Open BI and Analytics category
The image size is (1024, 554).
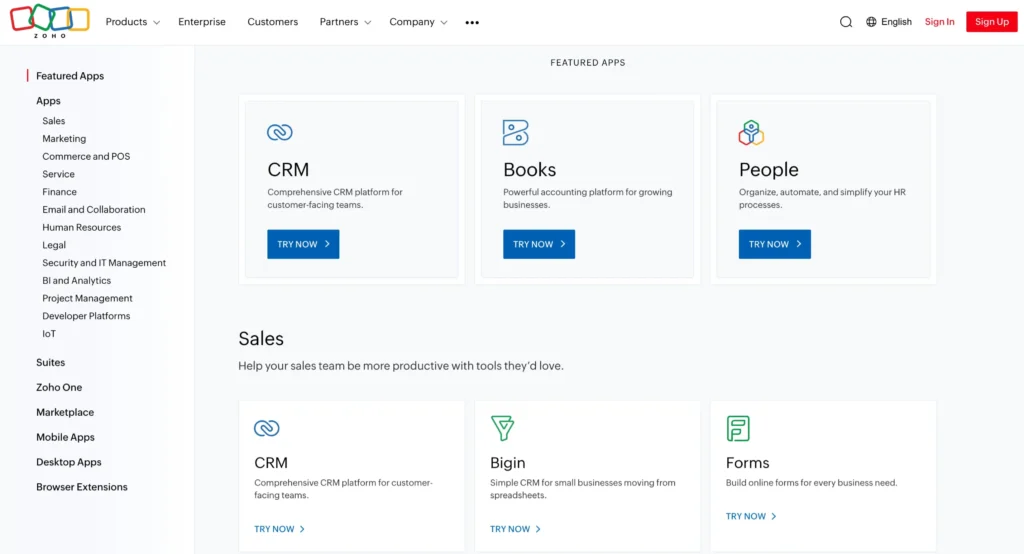(76, 280)
